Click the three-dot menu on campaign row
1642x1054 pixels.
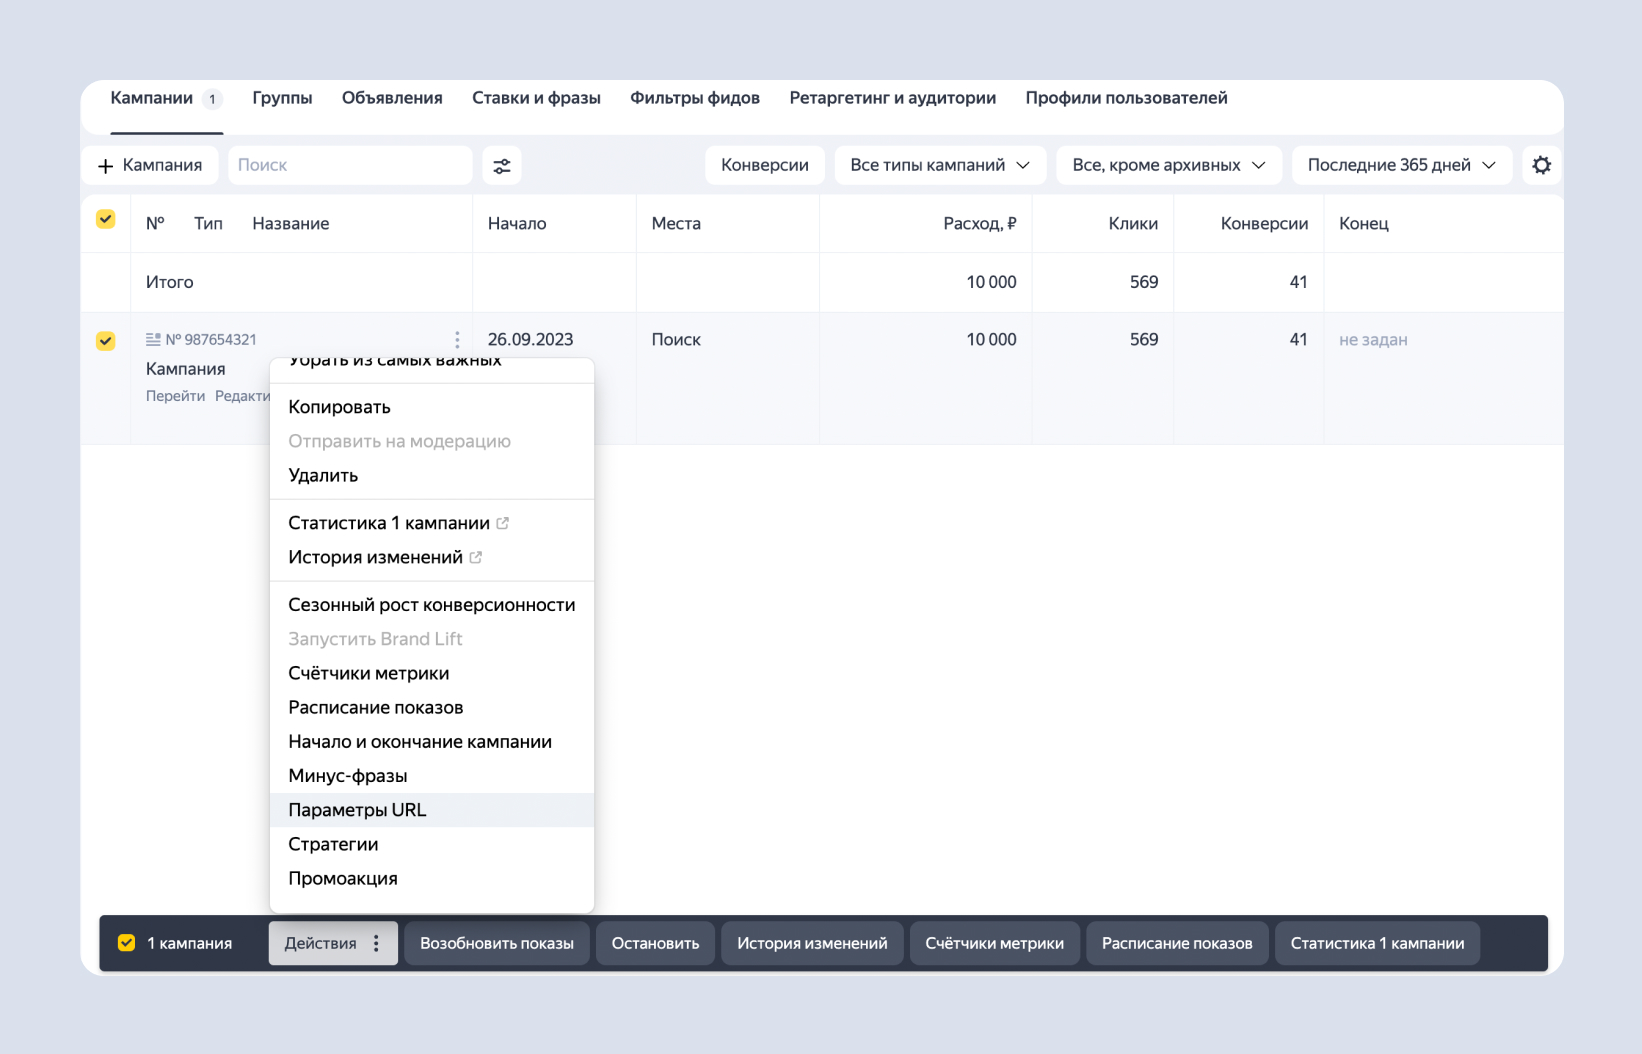pos(457,340)
